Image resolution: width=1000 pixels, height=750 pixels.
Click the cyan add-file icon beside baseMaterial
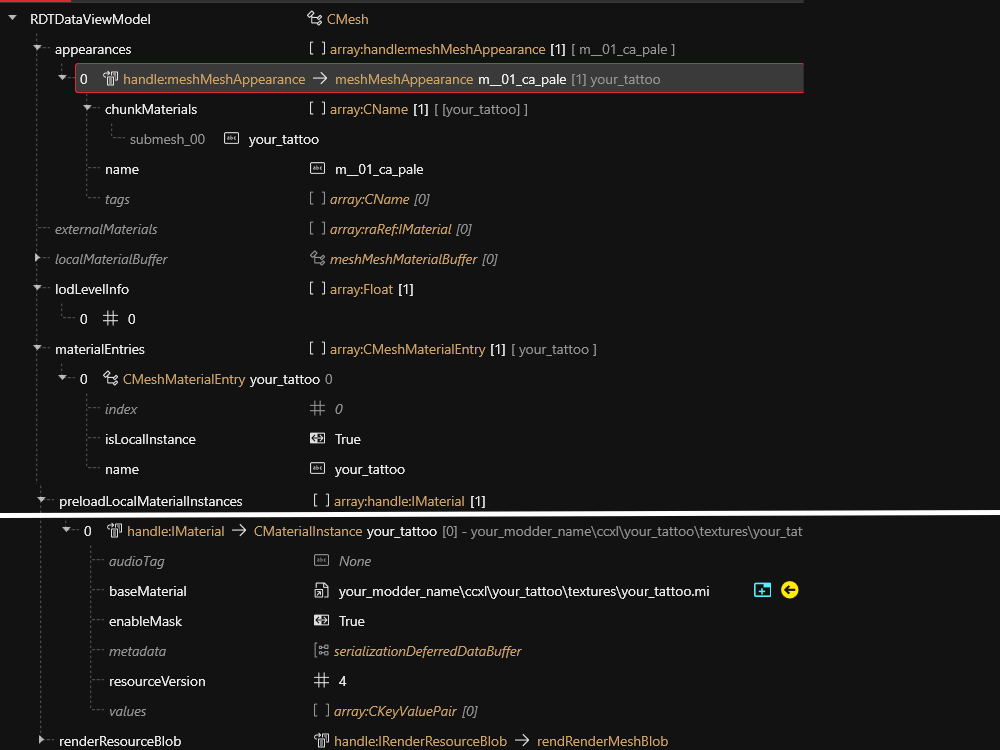point(762,591)
